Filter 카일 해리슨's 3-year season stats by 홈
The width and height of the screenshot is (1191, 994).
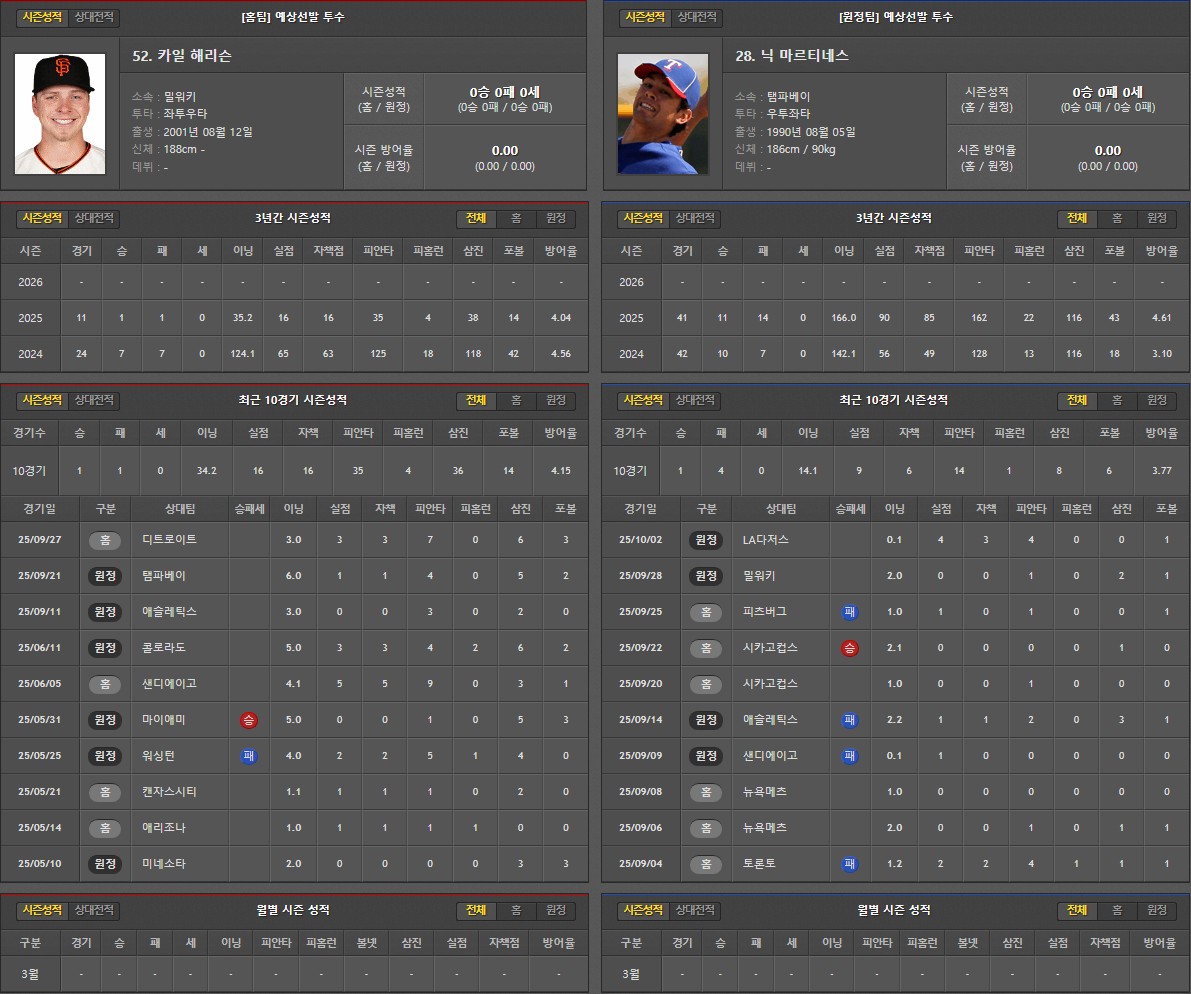point(516,218)
